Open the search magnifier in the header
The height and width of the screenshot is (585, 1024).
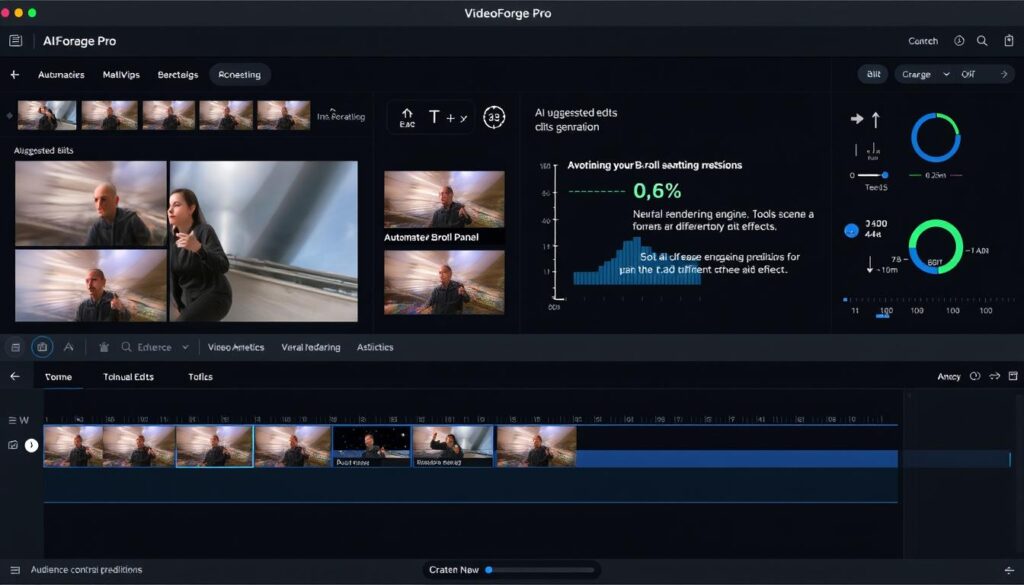[x=982, y=41]
